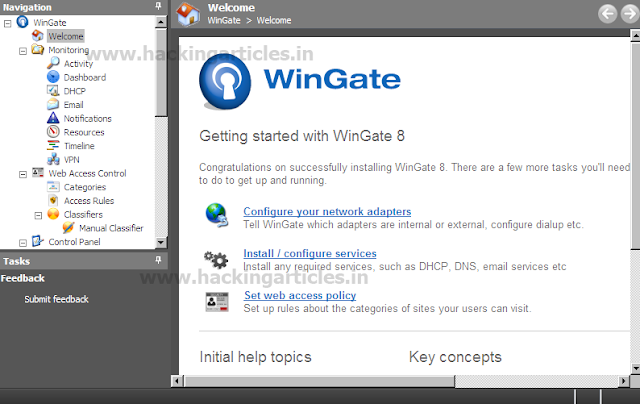This screenshot has width=640, height=404.
Task: Click content vertical scroll down arrow
Action: click(635, 368)
